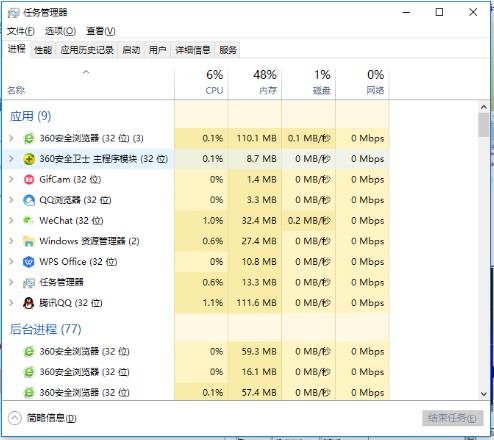Click the 110.1 MB memory cell

tap(255, 138)
